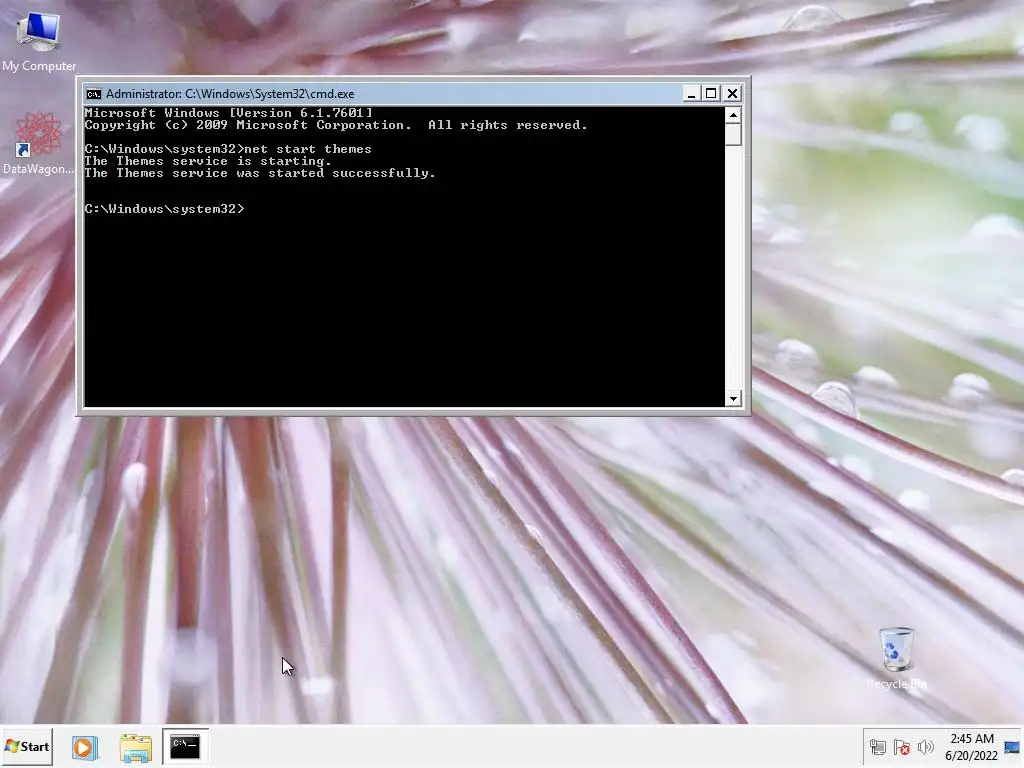Click the cmd window title bar text

(x=230, y=94)
